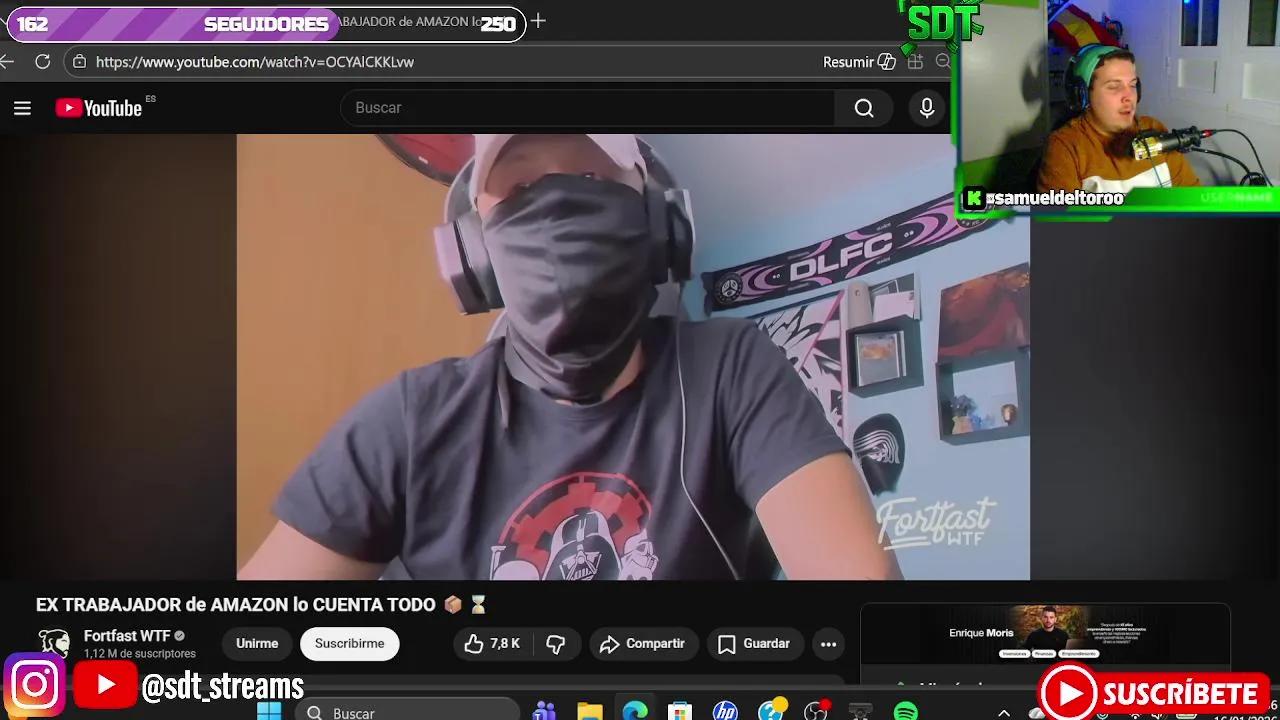Click the SEGUIDORES progress bar at top
1280x720 pixels.
coord(265,24)
